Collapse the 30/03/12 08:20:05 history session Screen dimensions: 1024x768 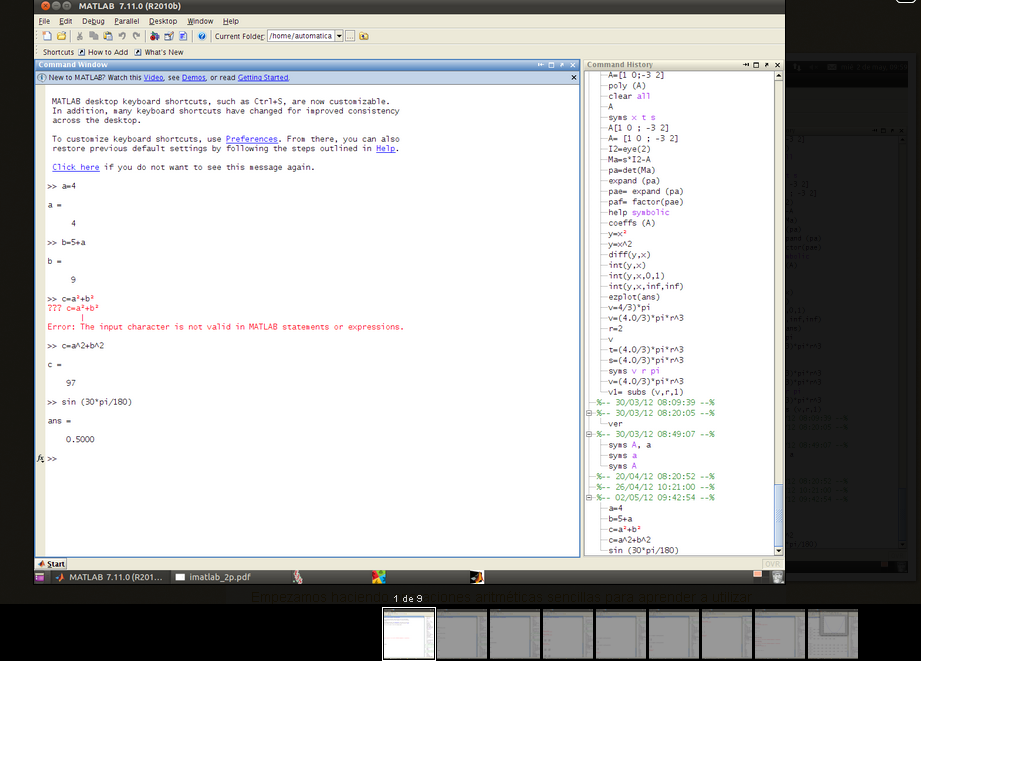pos(589,413)
